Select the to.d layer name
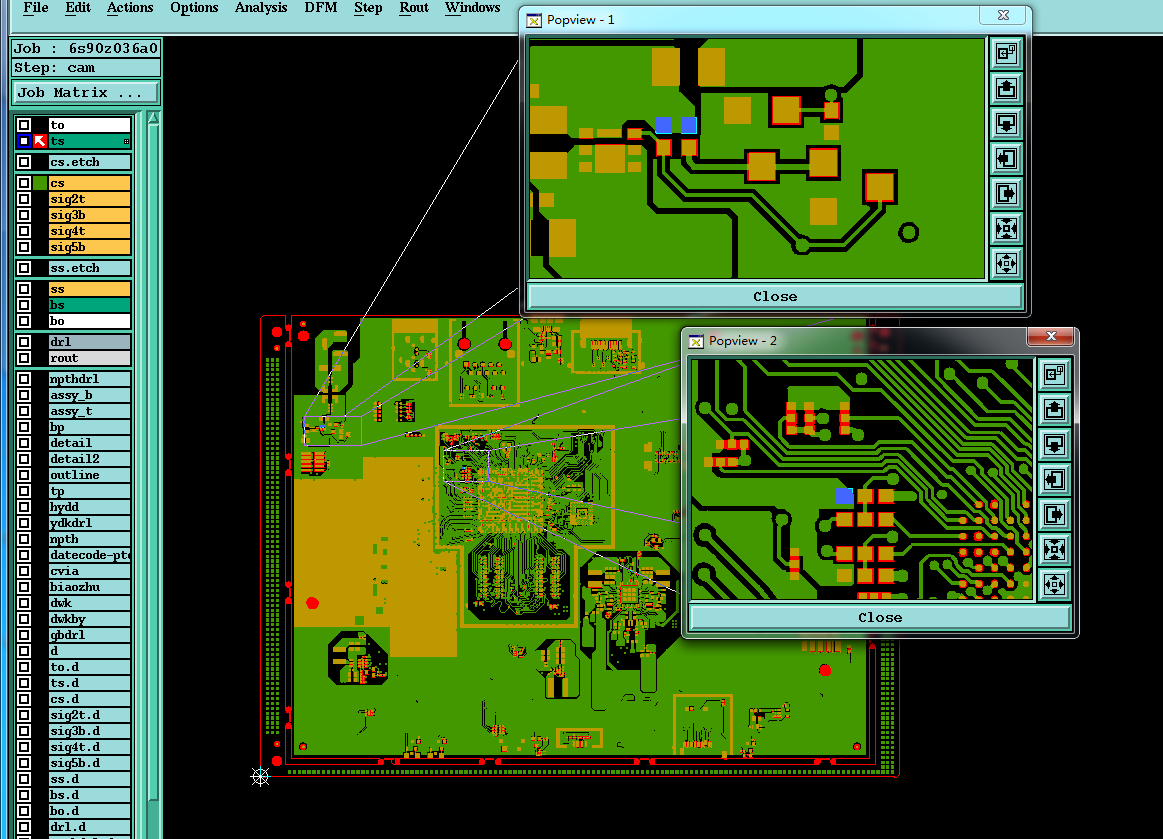Image resolution: width=1163 pixels, height=839 pixels. (90, 667)
